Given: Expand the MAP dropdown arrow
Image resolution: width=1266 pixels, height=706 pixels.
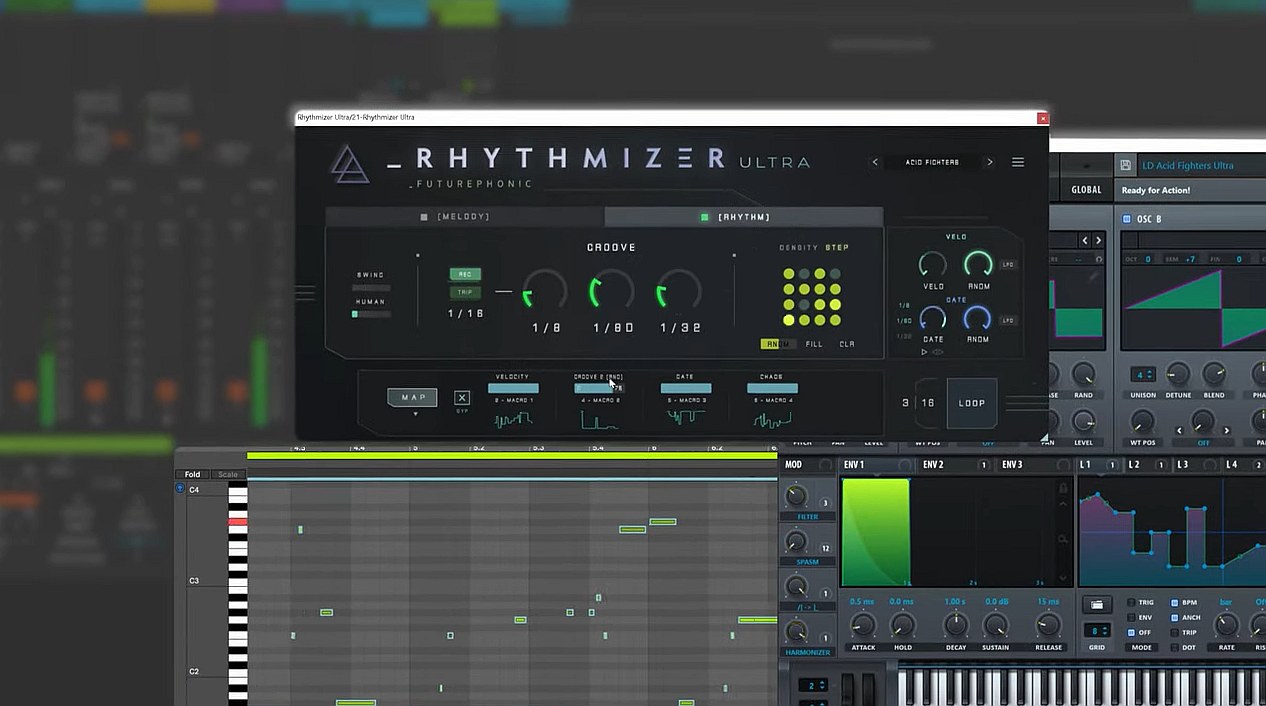Looking at the screenshot, I should tap(414, 414).
